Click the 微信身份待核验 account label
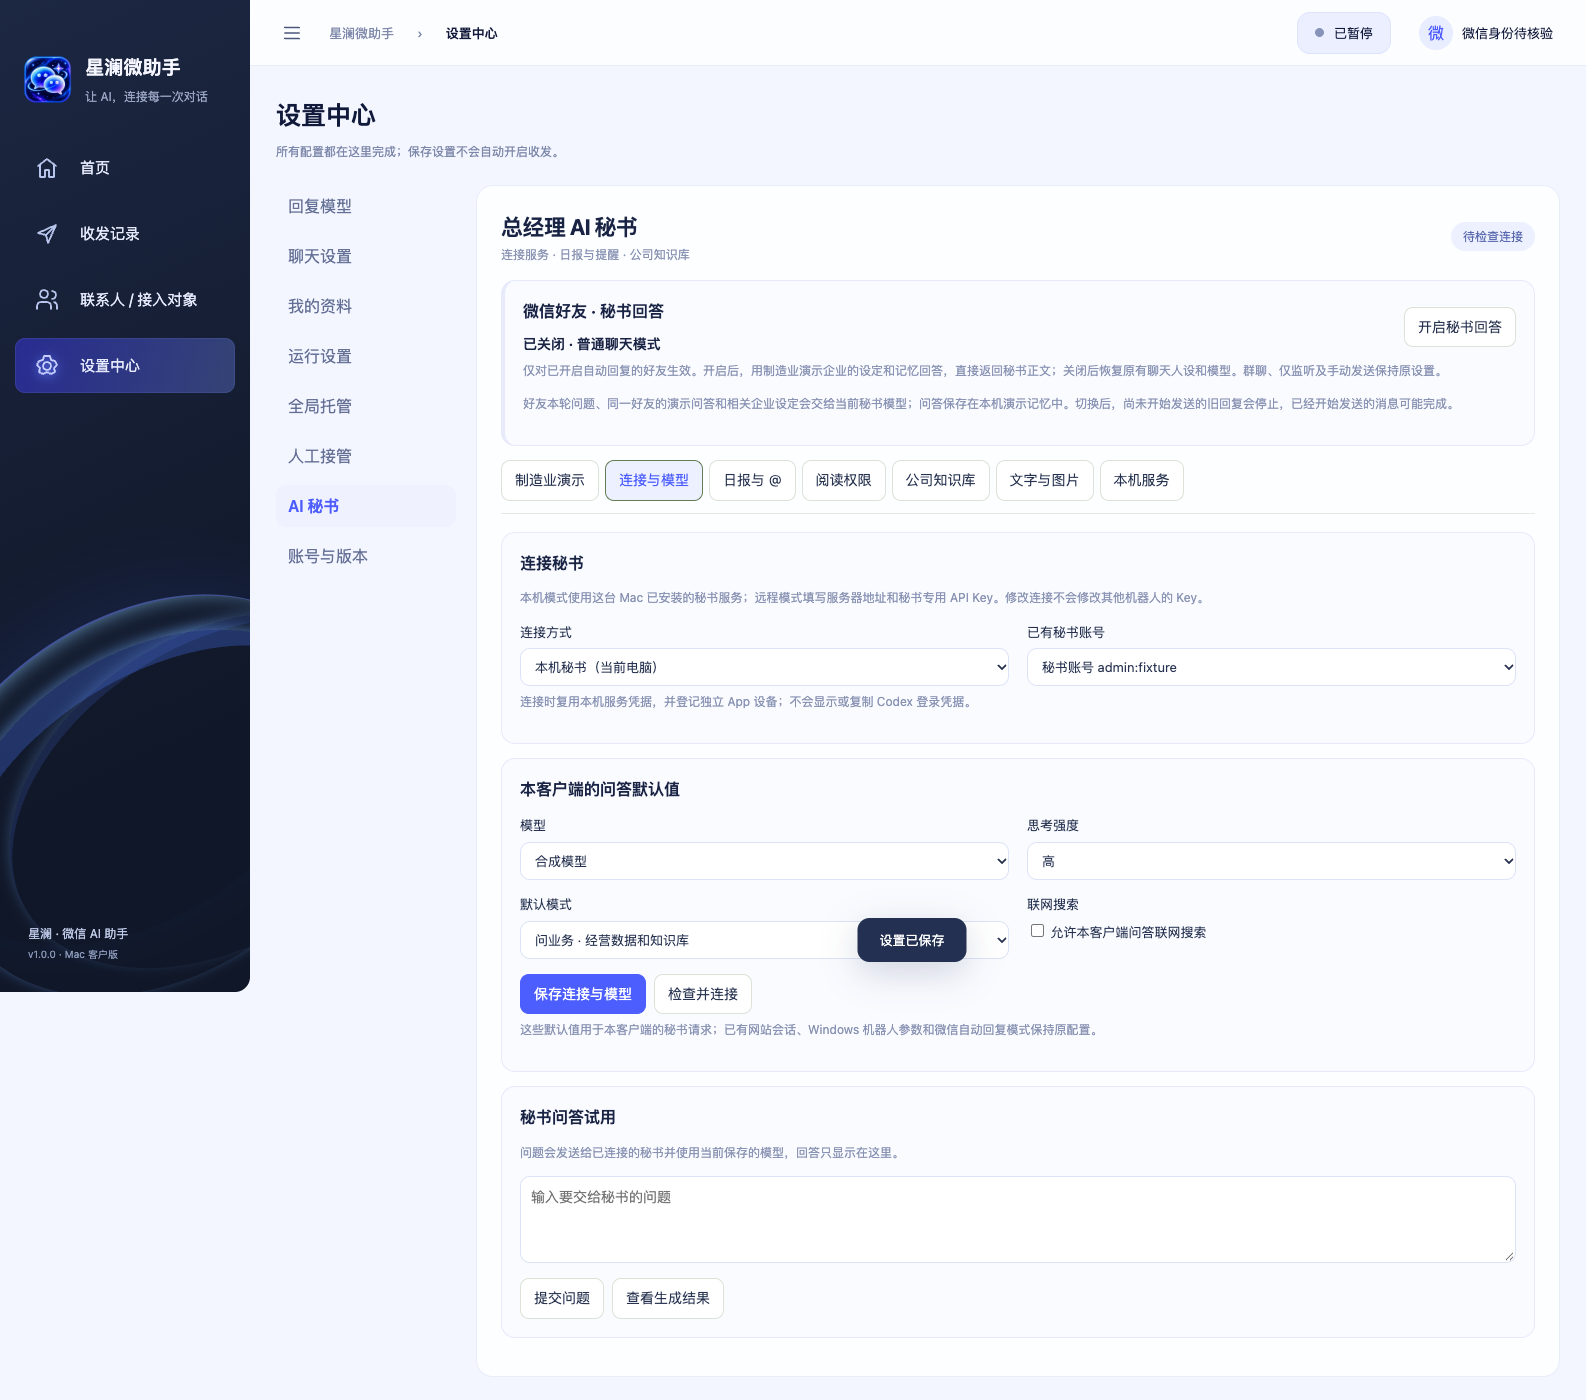 pos(1508,33)
